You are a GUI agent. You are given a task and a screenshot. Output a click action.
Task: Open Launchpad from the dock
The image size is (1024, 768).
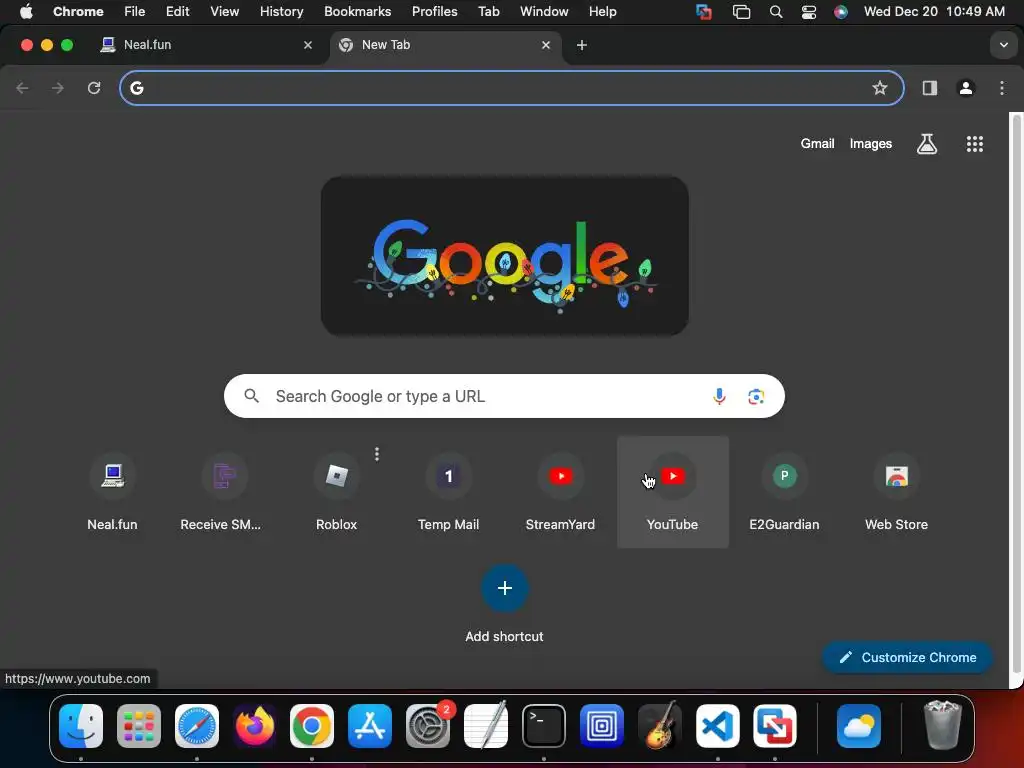click(x=139, y=726)
